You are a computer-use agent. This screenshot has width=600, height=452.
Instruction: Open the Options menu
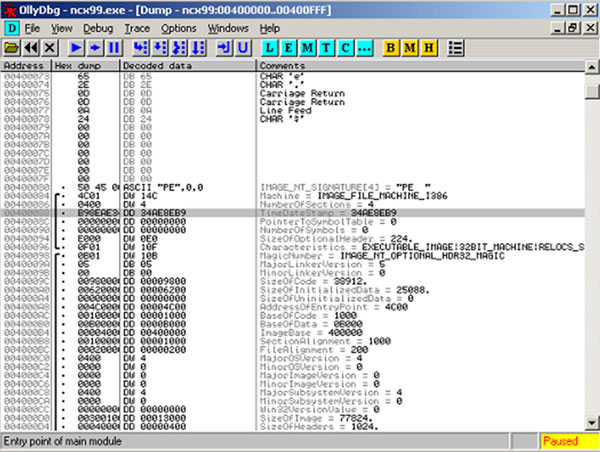click(x=179, y=28)
